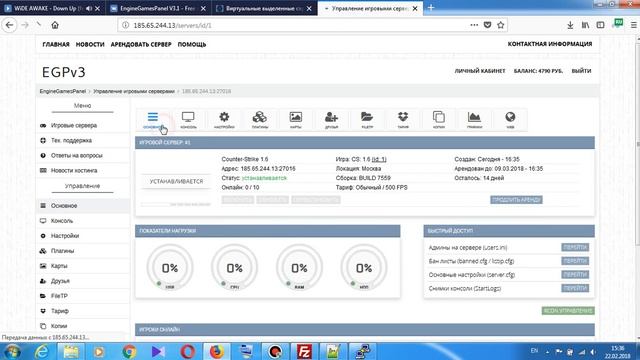640x360 pixels.
Task: Click the БАЛАНС: 4790 РУБ. link
Action: (x=538, y=71)
